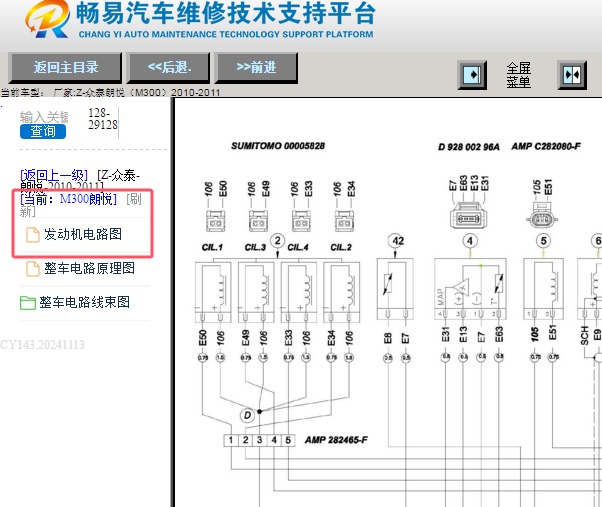602x507 pixels.
Task: Click the green folder icon of 整车电路线束图
Action: 28,303
